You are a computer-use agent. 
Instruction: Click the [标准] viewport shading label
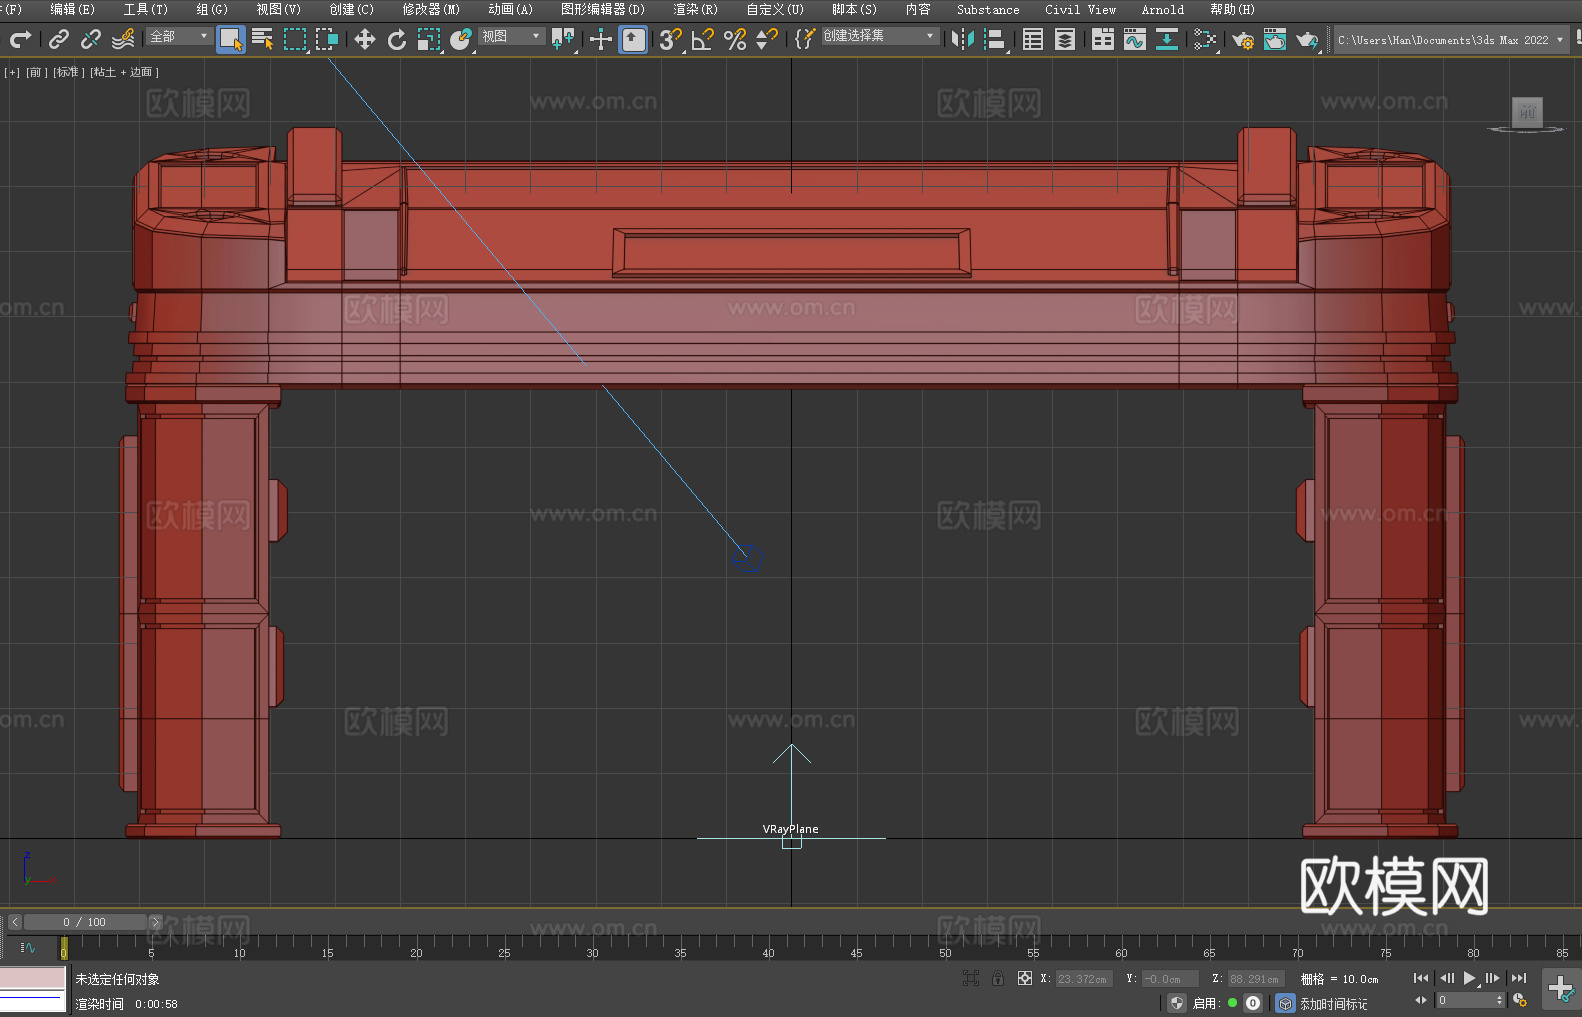(69, 72)
